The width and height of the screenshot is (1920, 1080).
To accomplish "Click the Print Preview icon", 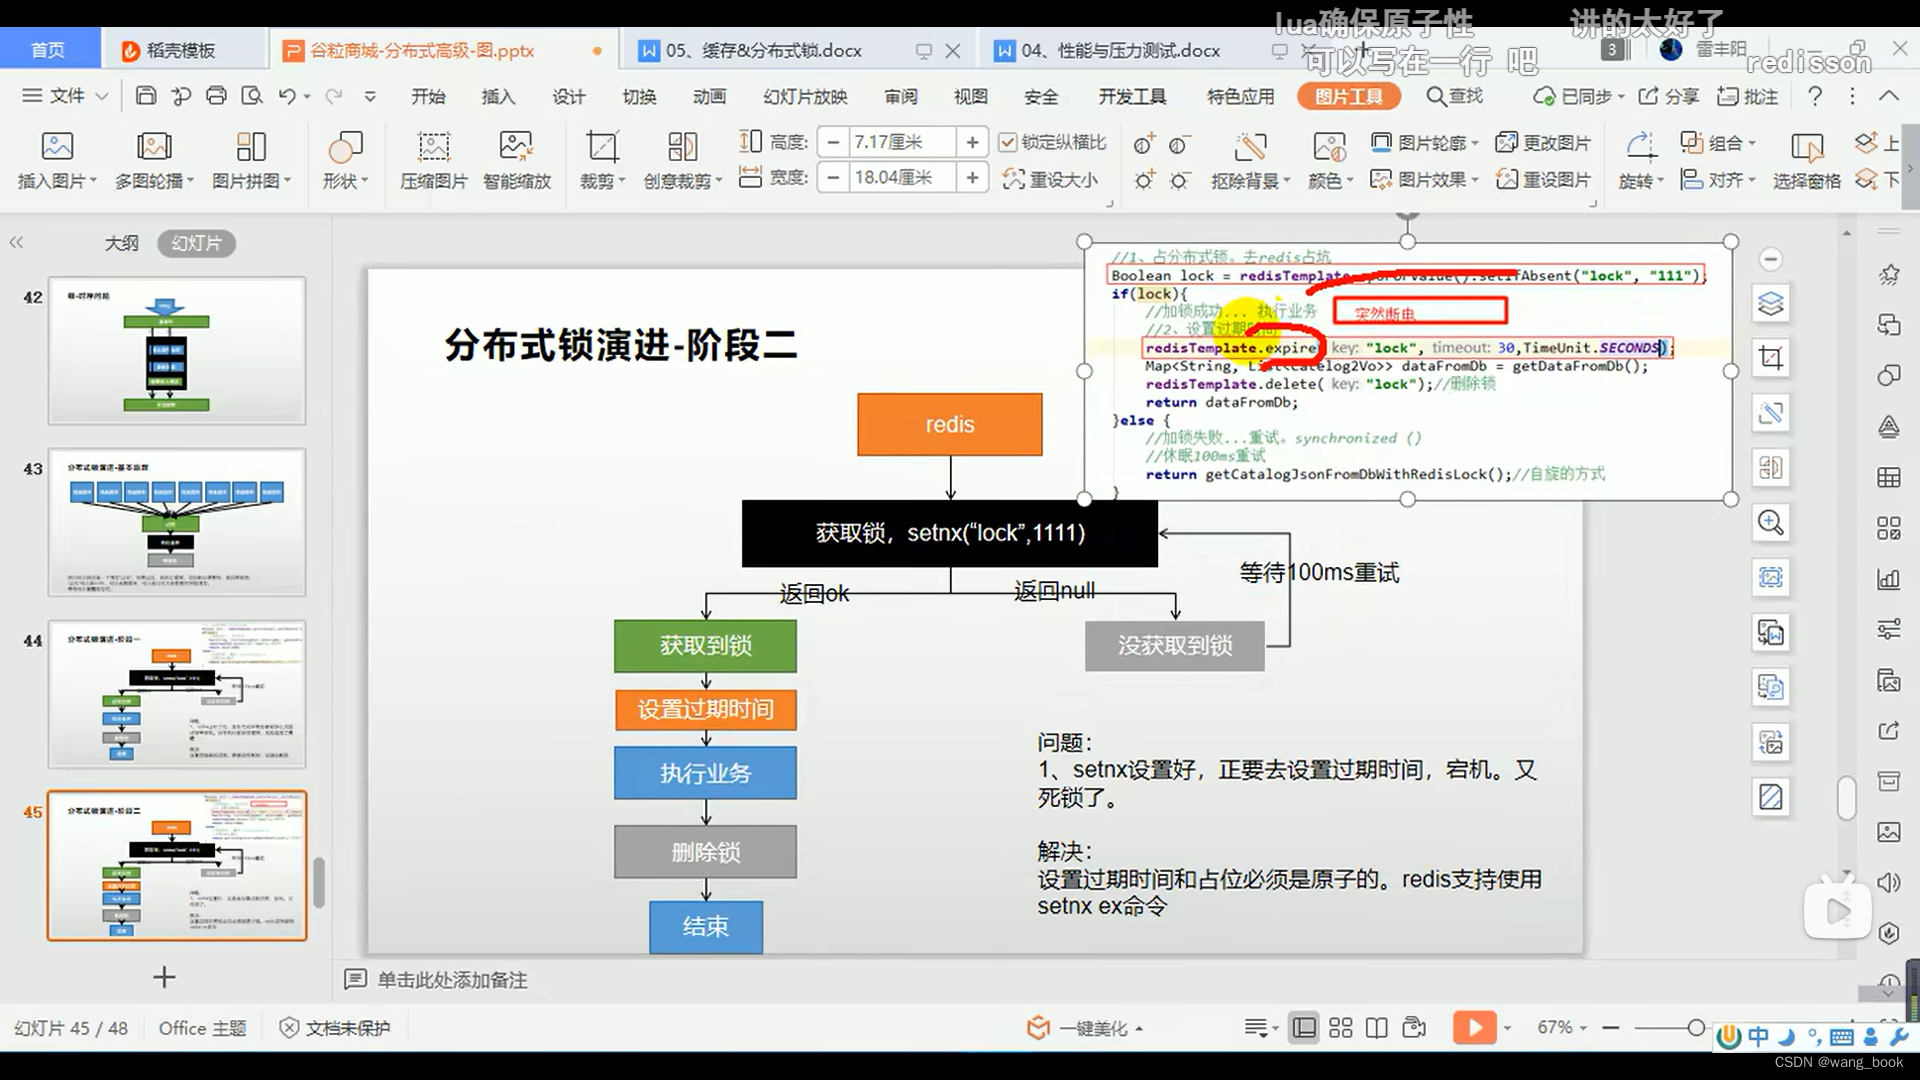I will point(251,96).
